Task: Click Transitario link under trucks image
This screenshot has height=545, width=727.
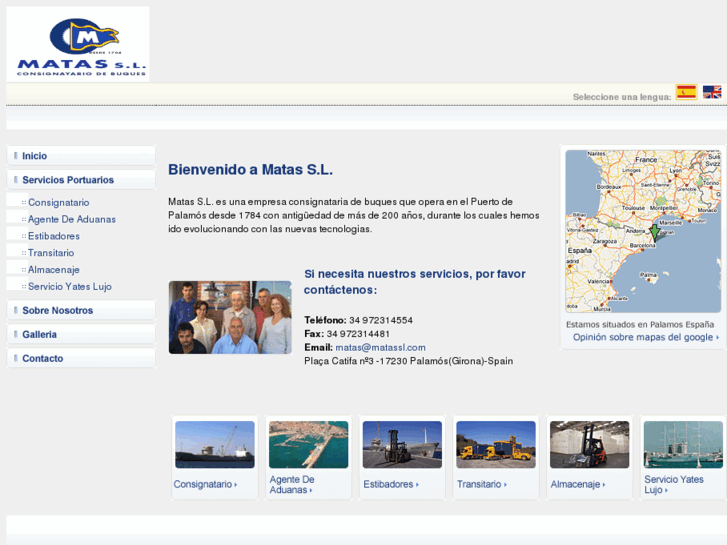Action: [481, 484]
